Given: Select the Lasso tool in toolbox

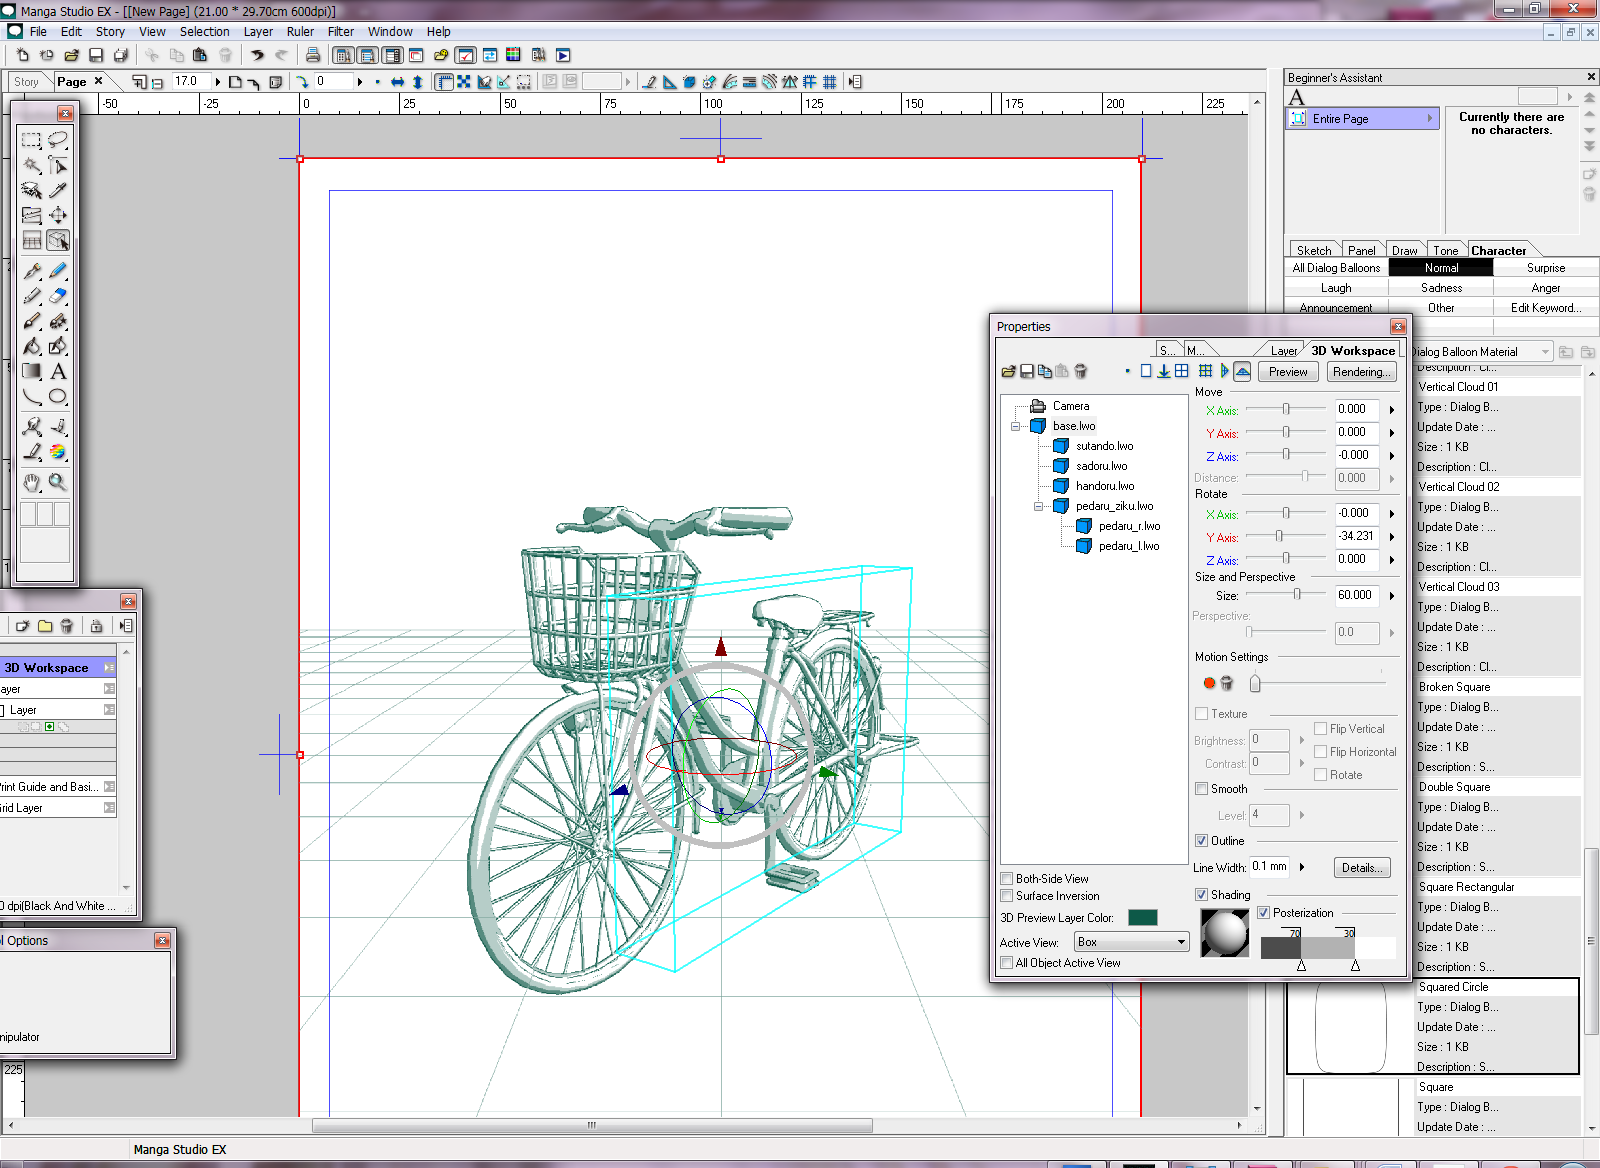Looking at the screenshot, I should point(58,140).
